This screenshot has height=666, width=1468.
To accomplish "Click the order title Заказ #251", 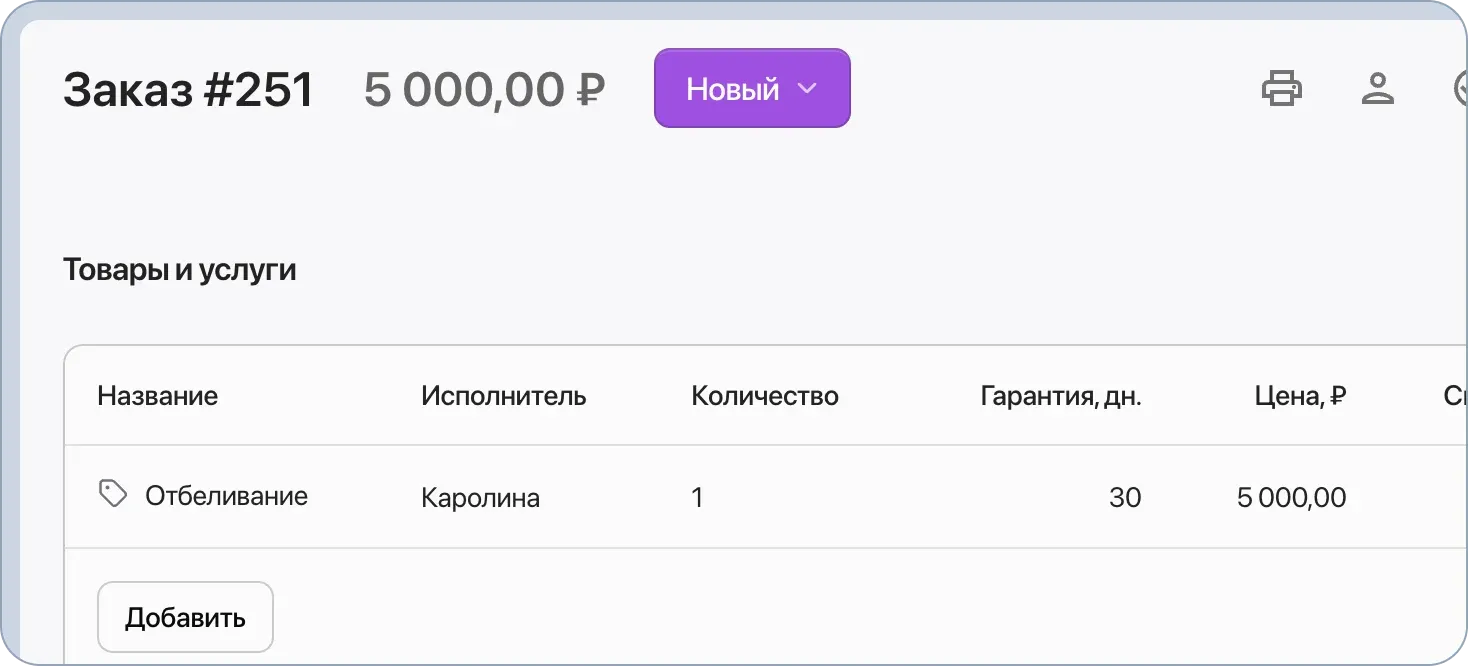I will (x=188, y=88).
